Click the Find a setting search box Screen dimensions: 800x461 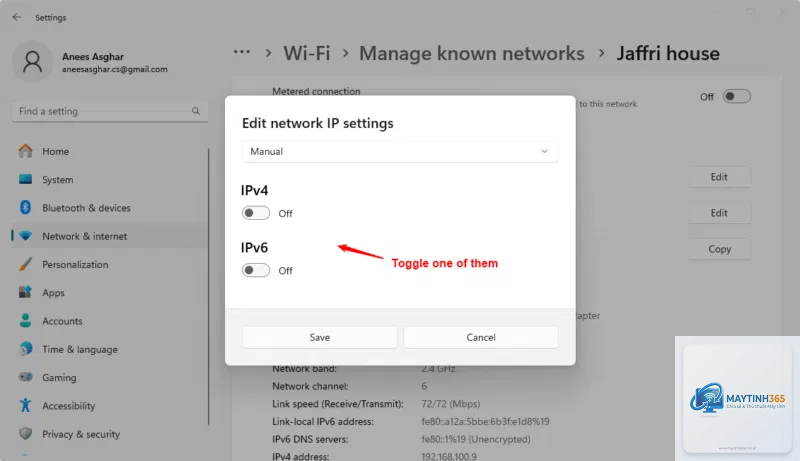click(x=110, y=111)
